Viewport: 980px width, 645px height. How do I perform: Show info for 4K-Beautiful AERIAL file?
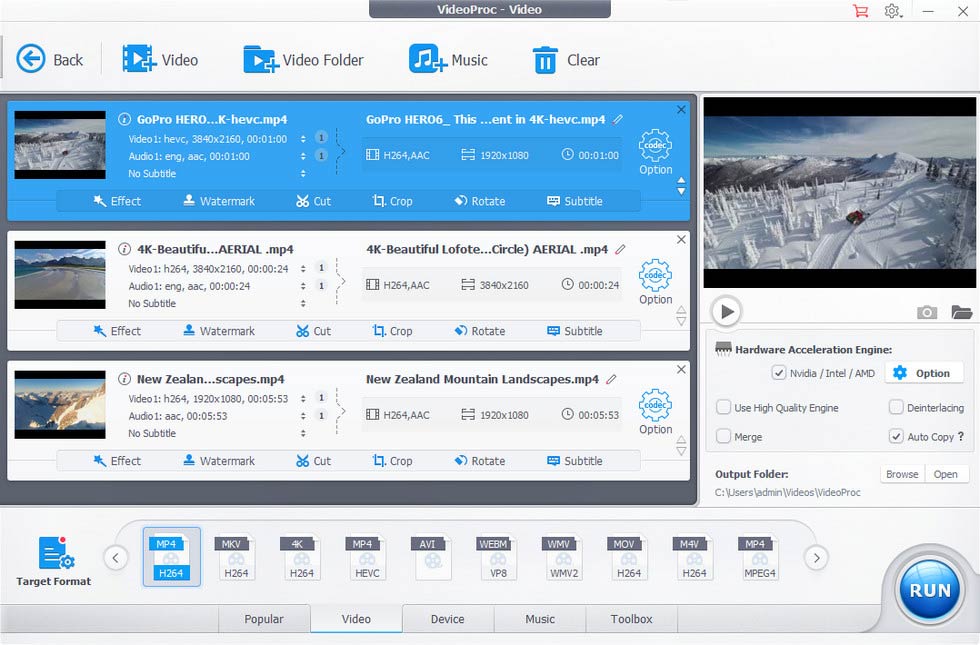tap(124, 249)
